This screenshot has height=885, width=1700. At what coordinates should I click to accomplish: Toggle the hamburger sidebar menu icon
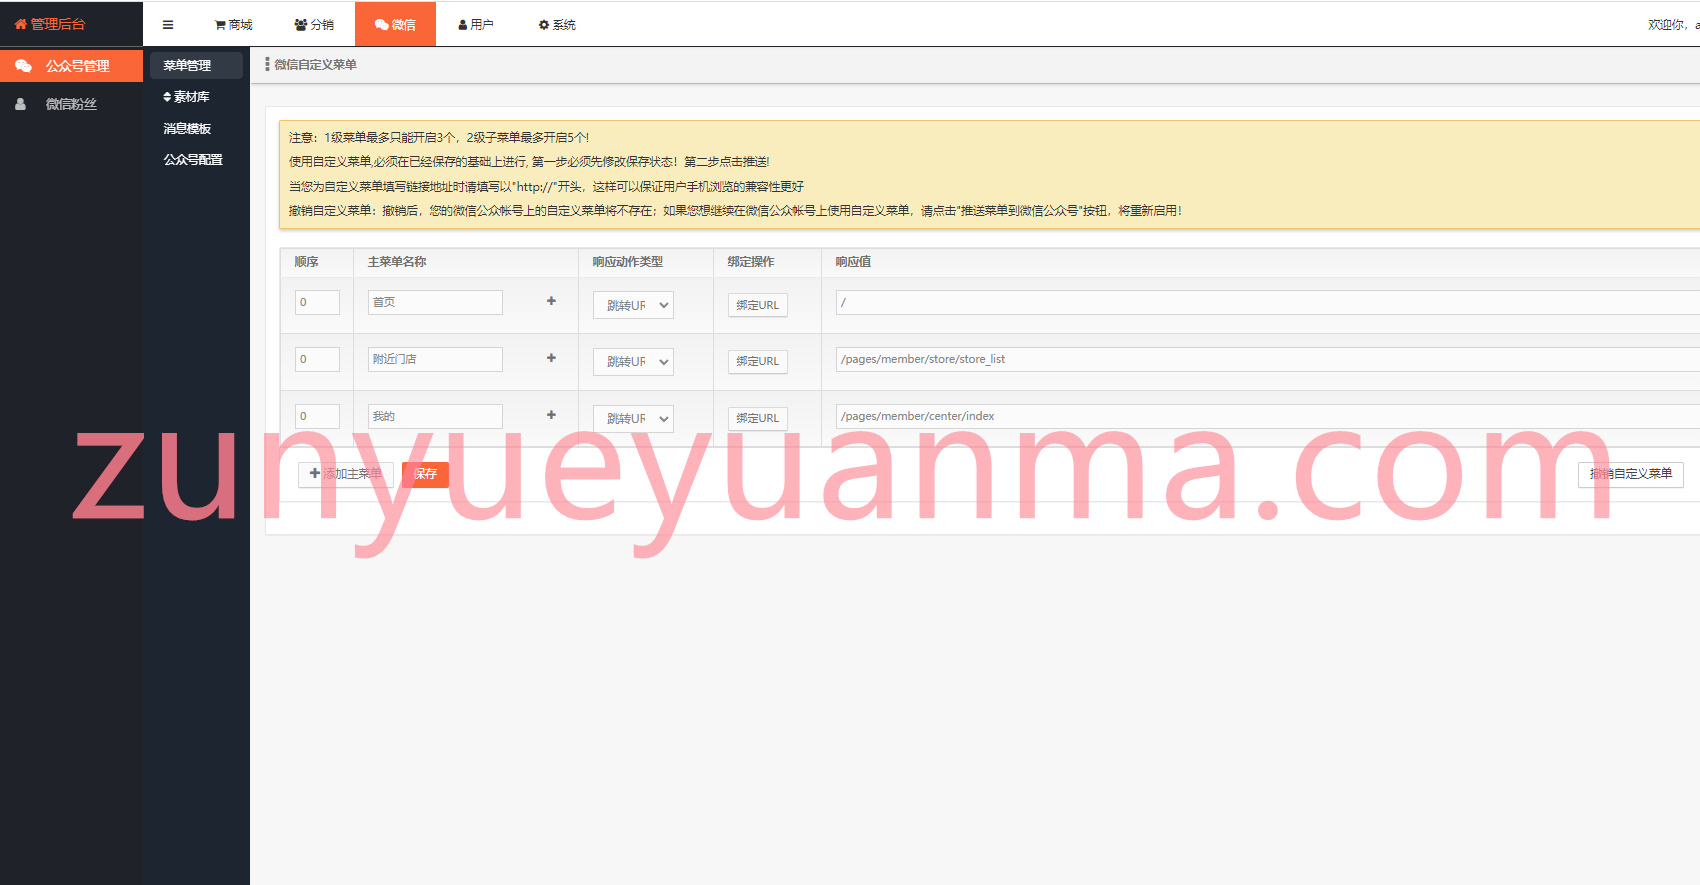coord(168,25)
